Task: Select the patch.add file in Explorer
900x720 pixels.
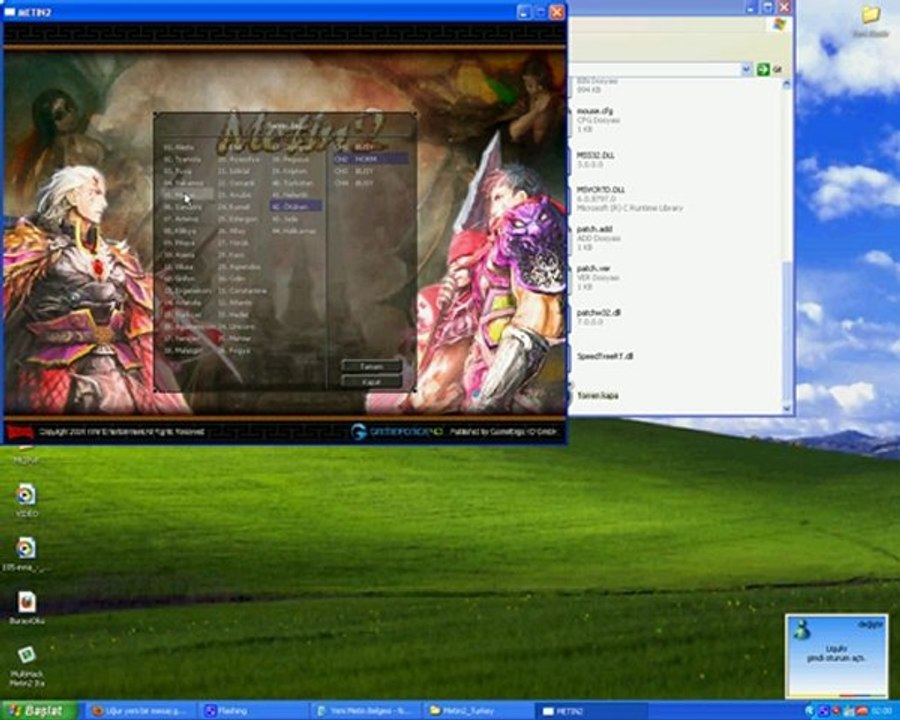Action: coord(597,238)
